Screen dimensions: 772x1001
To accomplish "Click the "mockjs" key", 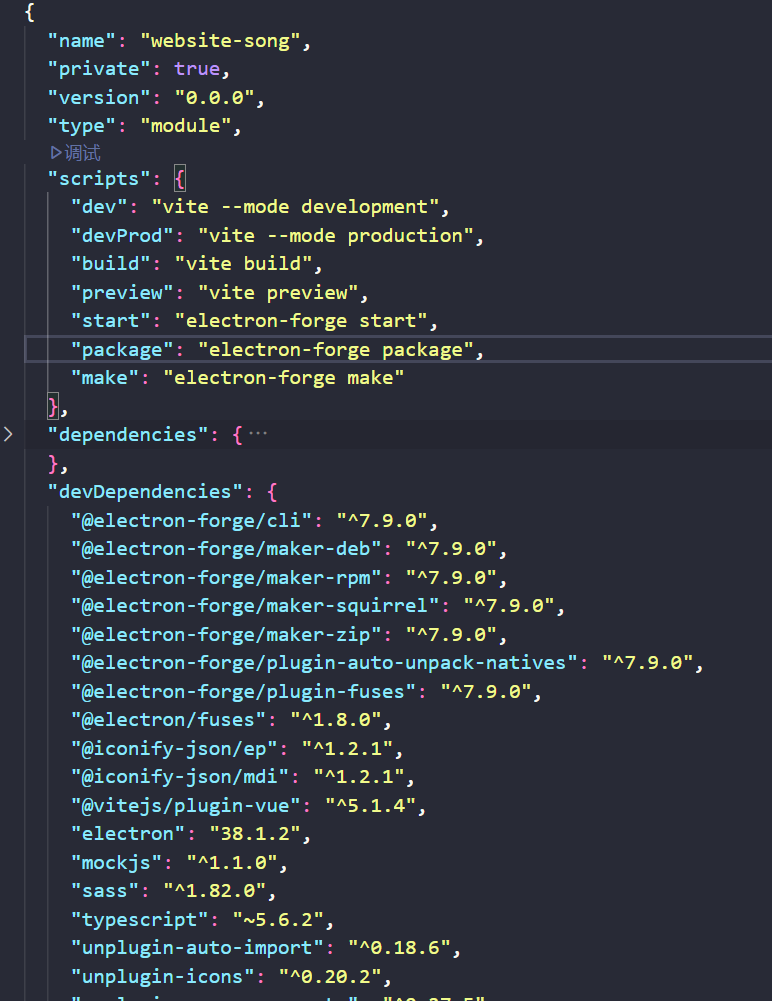I will 116,863.
